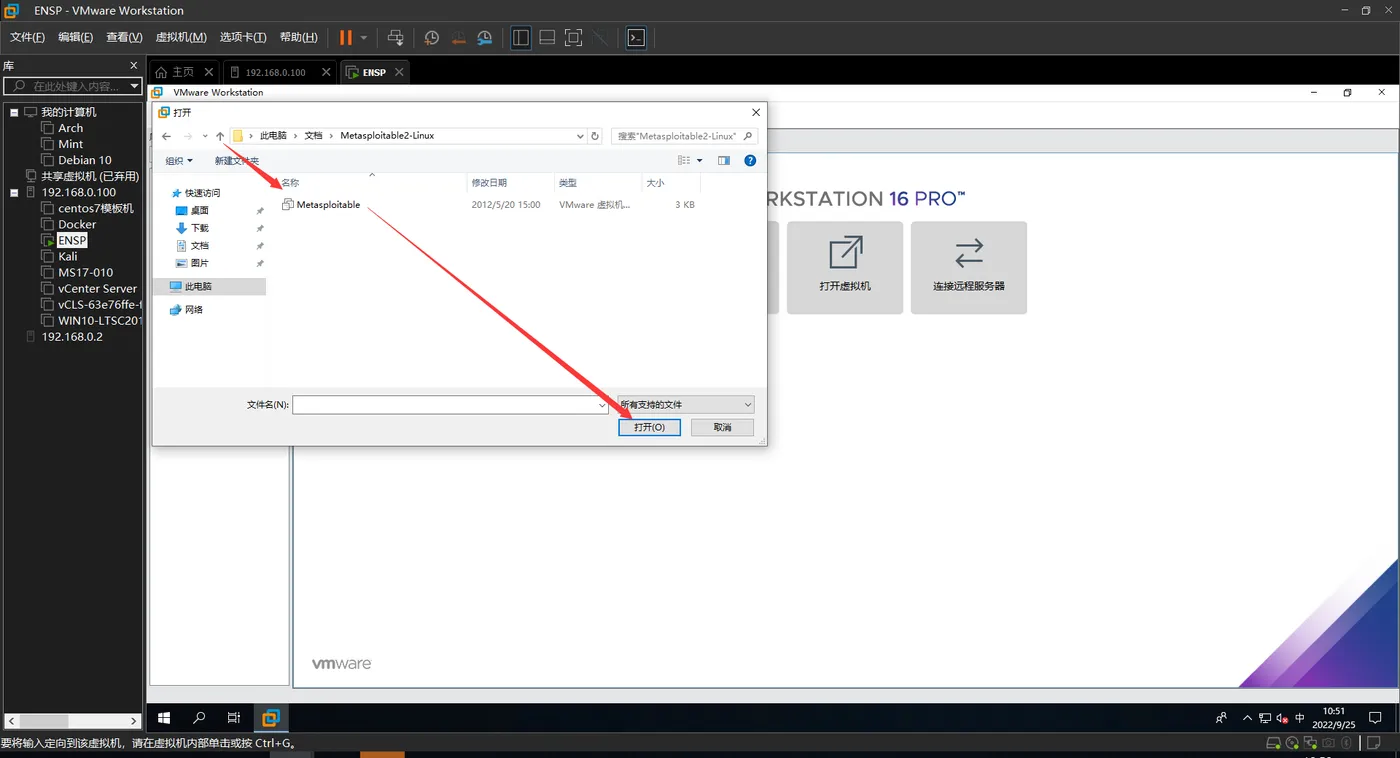Toggle the thumbnail bar view icon

coord(547,38)
